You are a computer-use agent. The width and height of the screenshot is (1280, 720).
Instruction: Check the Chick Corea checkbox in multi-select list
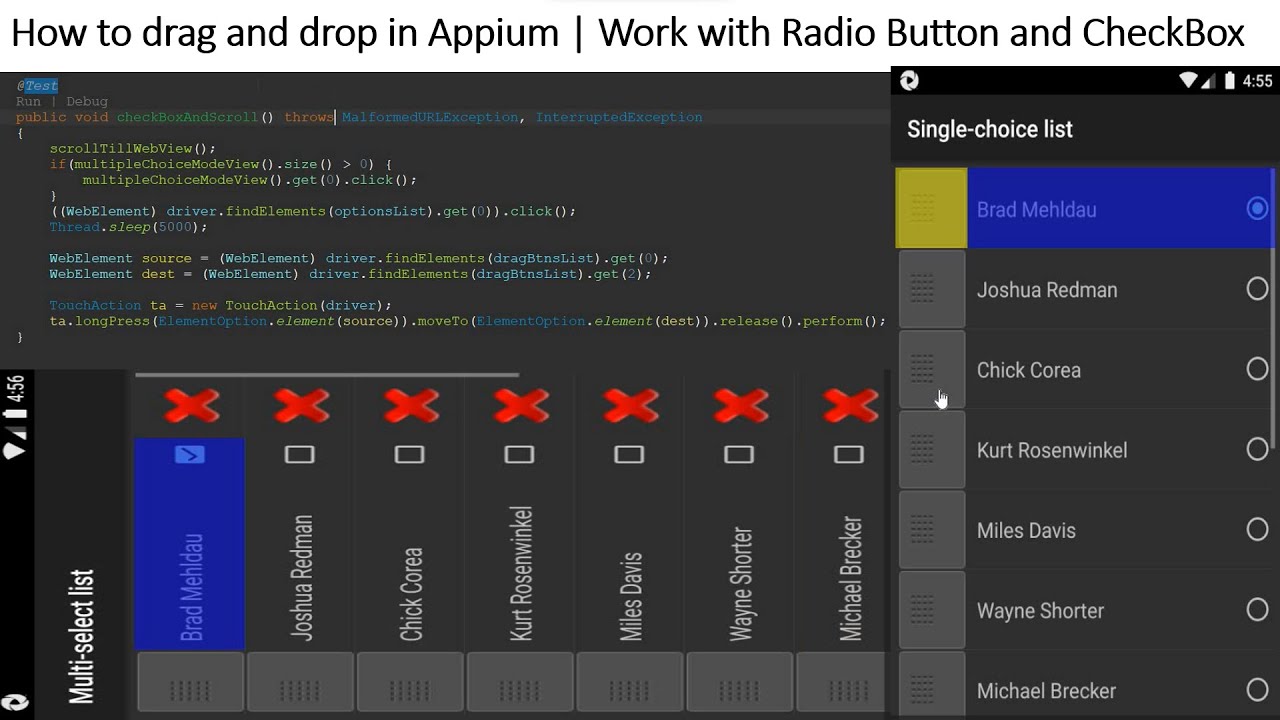point(409,455)
